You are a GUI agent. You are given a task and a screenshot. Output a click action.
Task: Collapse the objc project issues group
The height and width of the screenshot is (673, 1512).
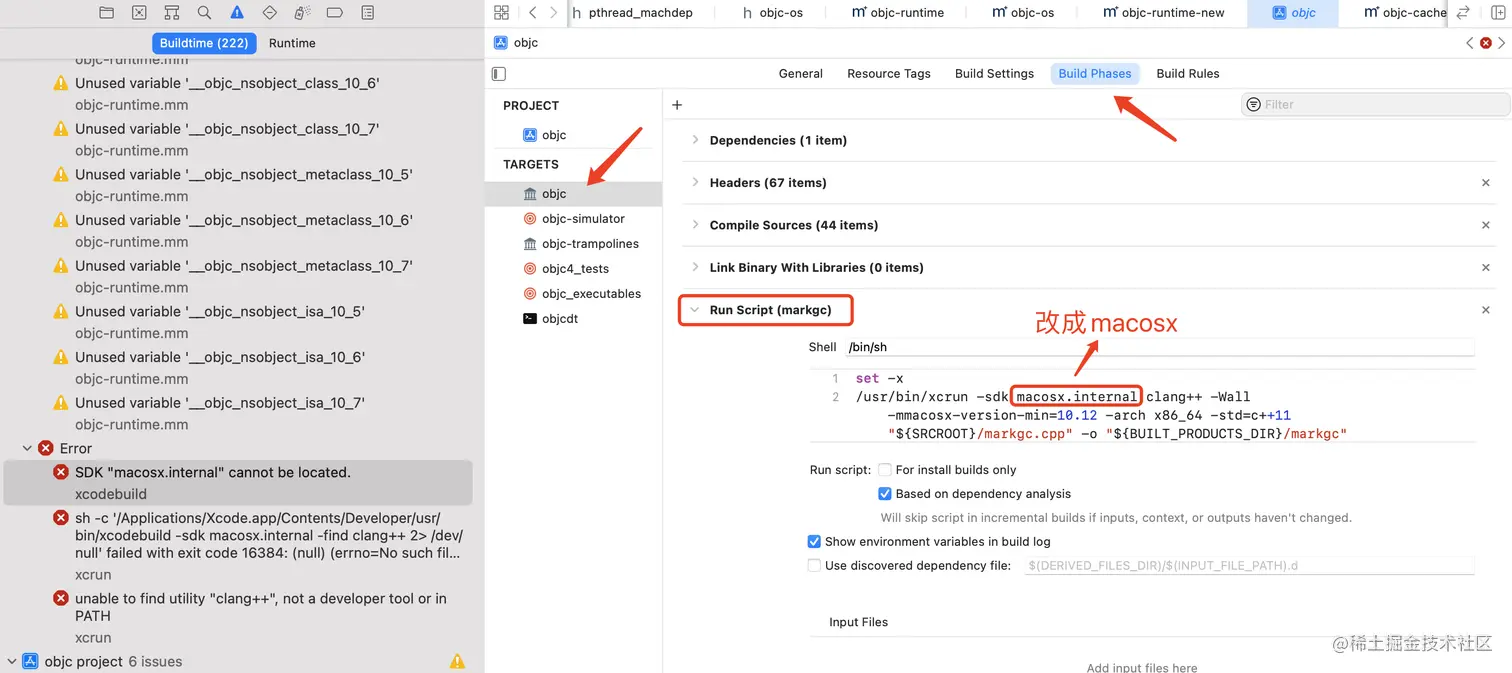click(11, 661)
